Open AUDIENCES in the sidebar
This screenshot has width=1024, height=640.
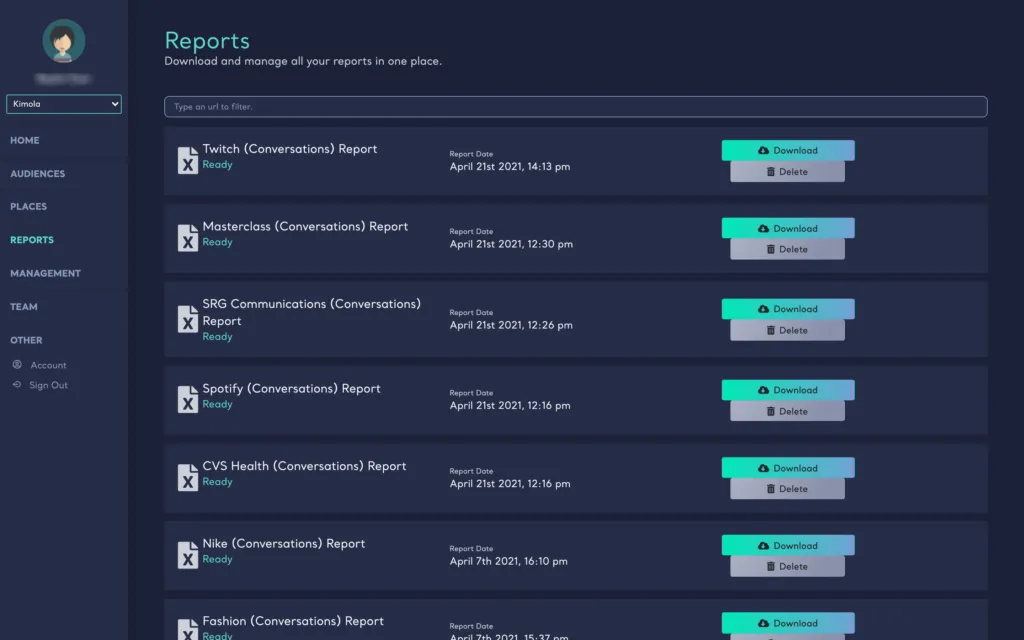coord(37,174)
